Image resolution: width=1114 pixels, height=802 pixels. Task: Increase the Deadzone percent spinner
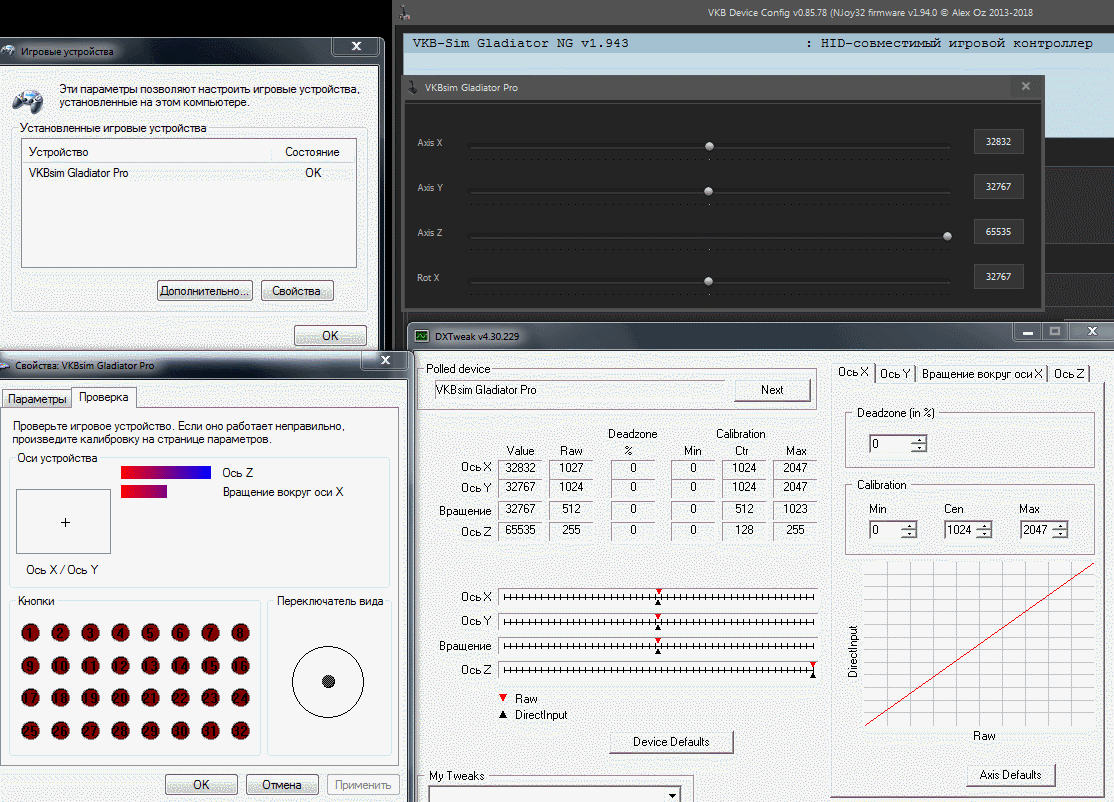tap(918, 439)
